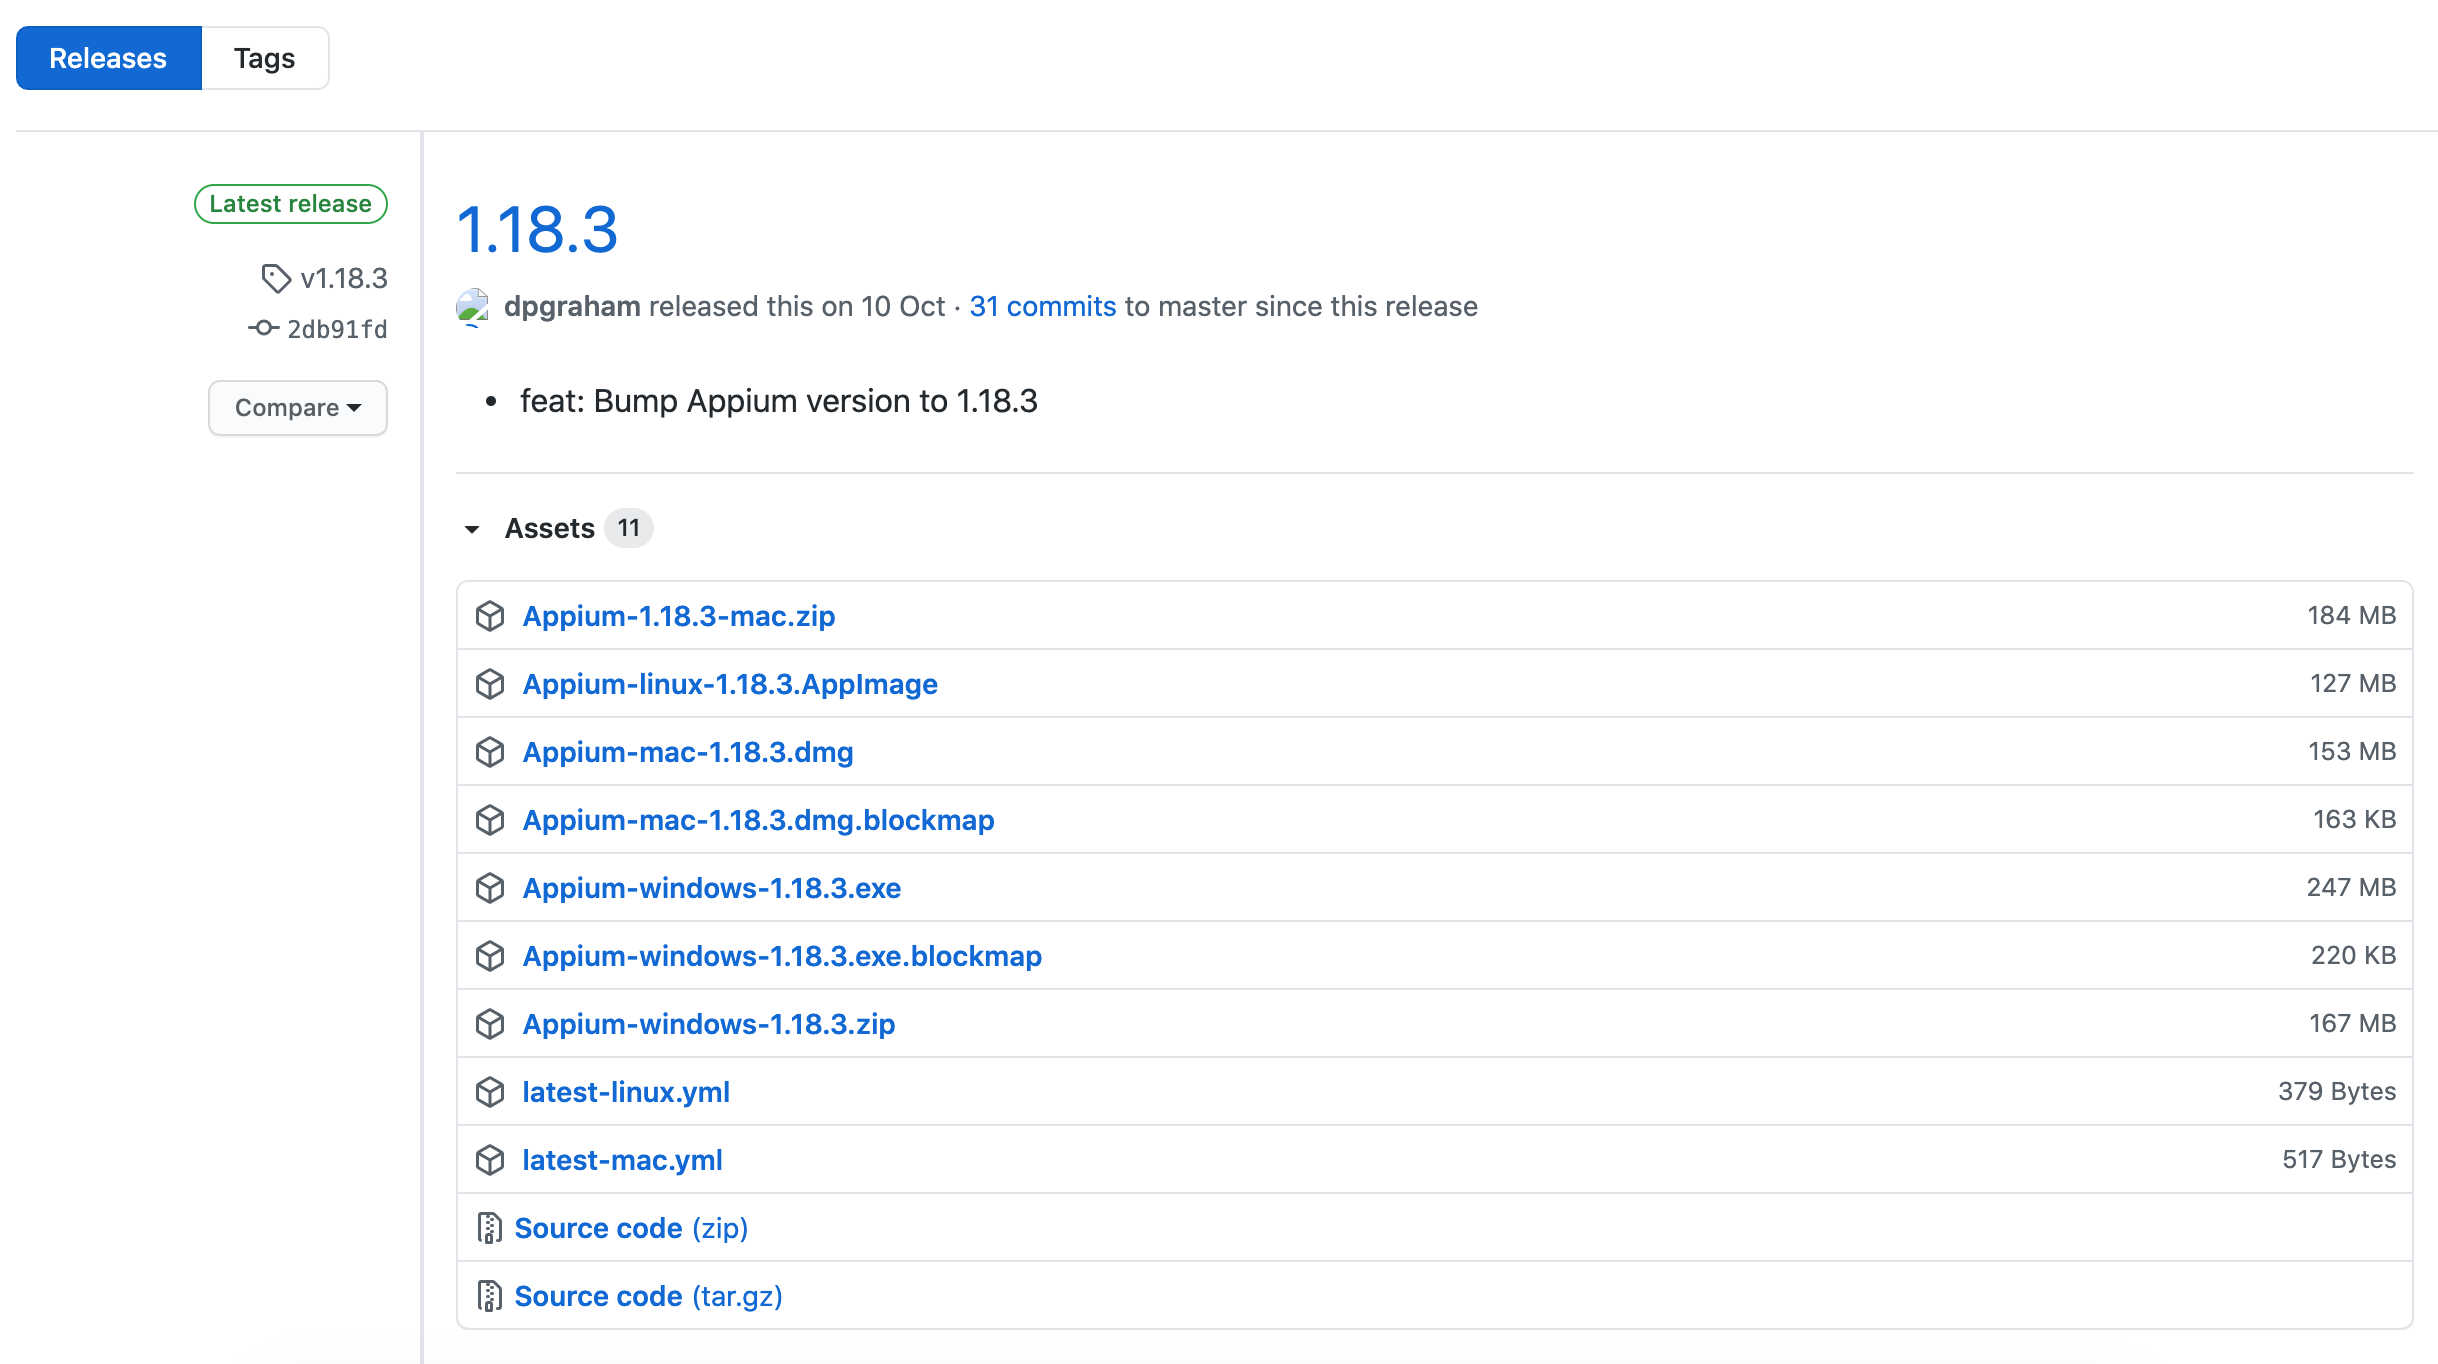Download Appium-windows-1.18.3.zip
This screenshot has width=2438, height=1364.
(709, 1024)
